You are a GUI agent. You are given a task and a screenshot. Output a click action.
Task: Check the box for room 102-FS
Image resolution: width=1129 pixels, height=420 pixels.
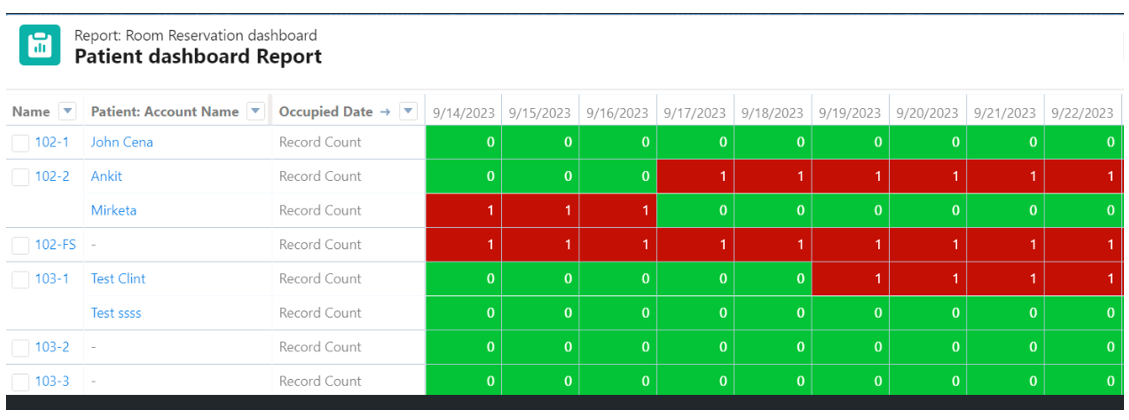[21, 245]
